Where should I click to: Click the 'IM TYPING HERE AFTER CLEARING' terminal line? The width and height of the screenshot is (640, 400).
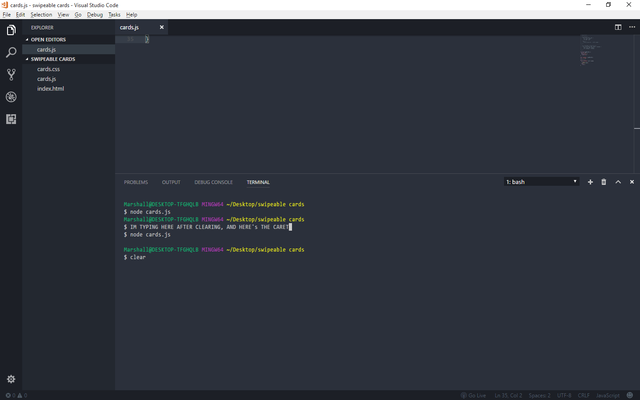(208, 227)
